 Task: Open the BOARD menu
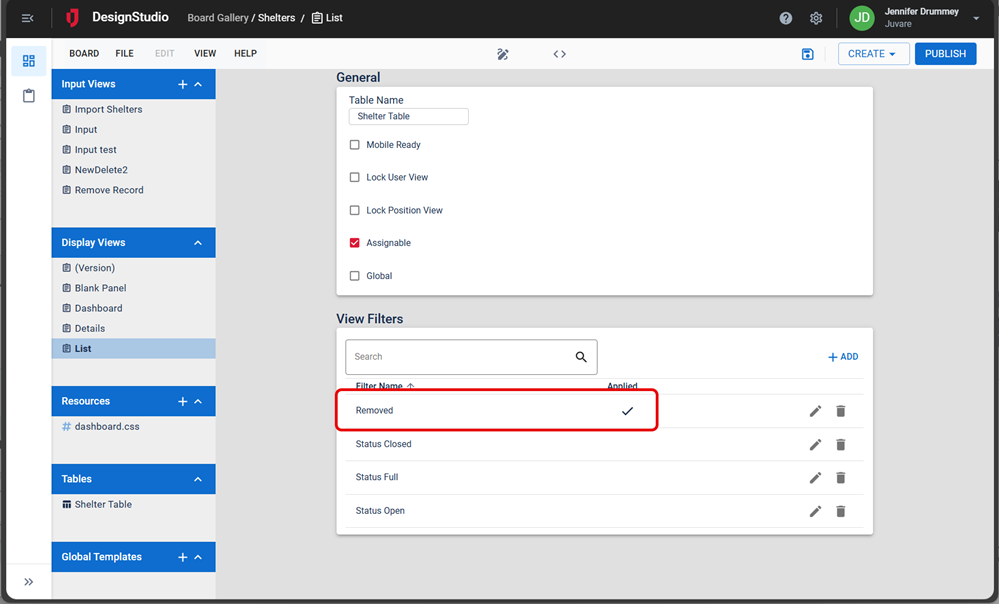84,54
